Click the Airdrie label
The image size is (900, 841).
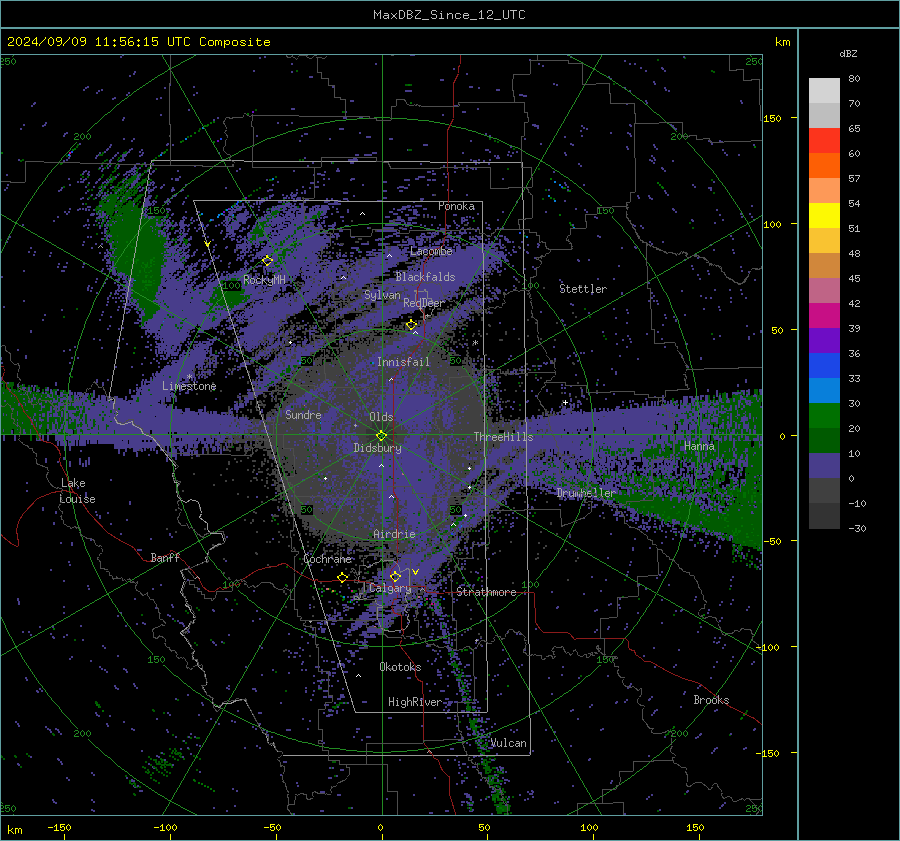394,534
